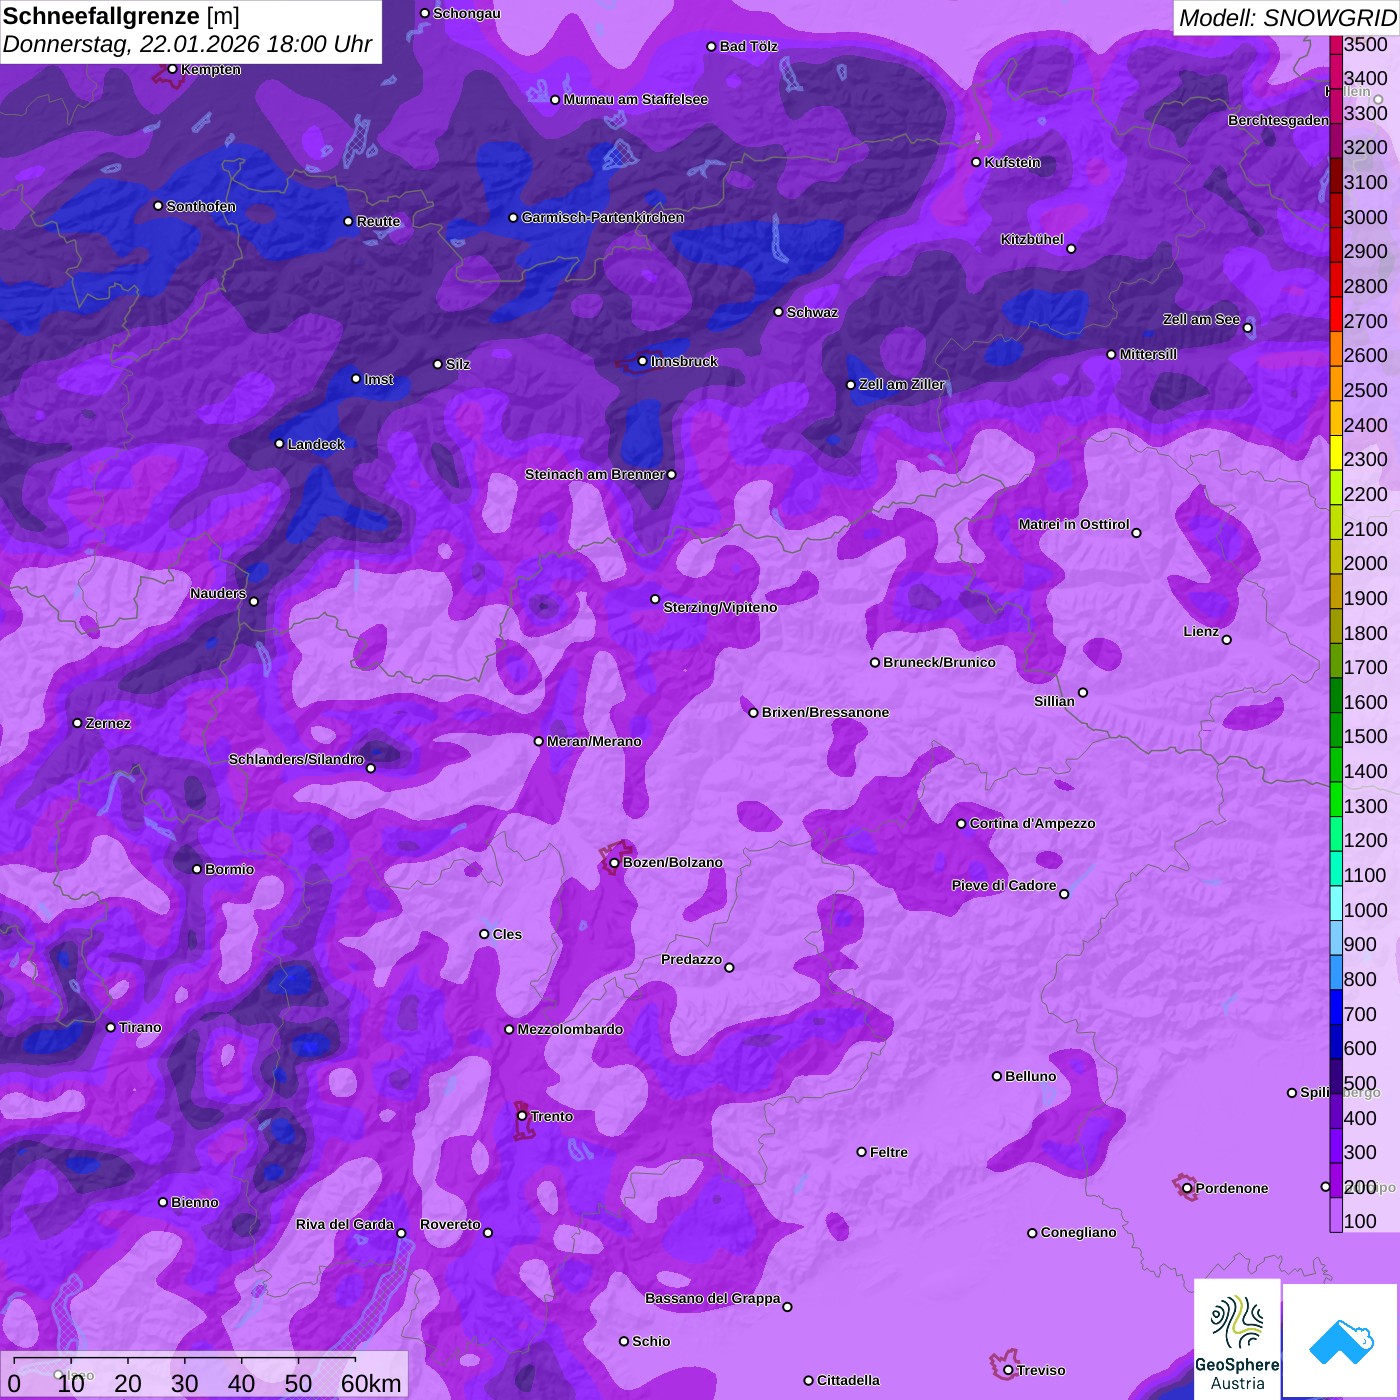The image size is (1400, 1400).
Task: Click the Trento city marker
Action: [x=521, y=1116]
